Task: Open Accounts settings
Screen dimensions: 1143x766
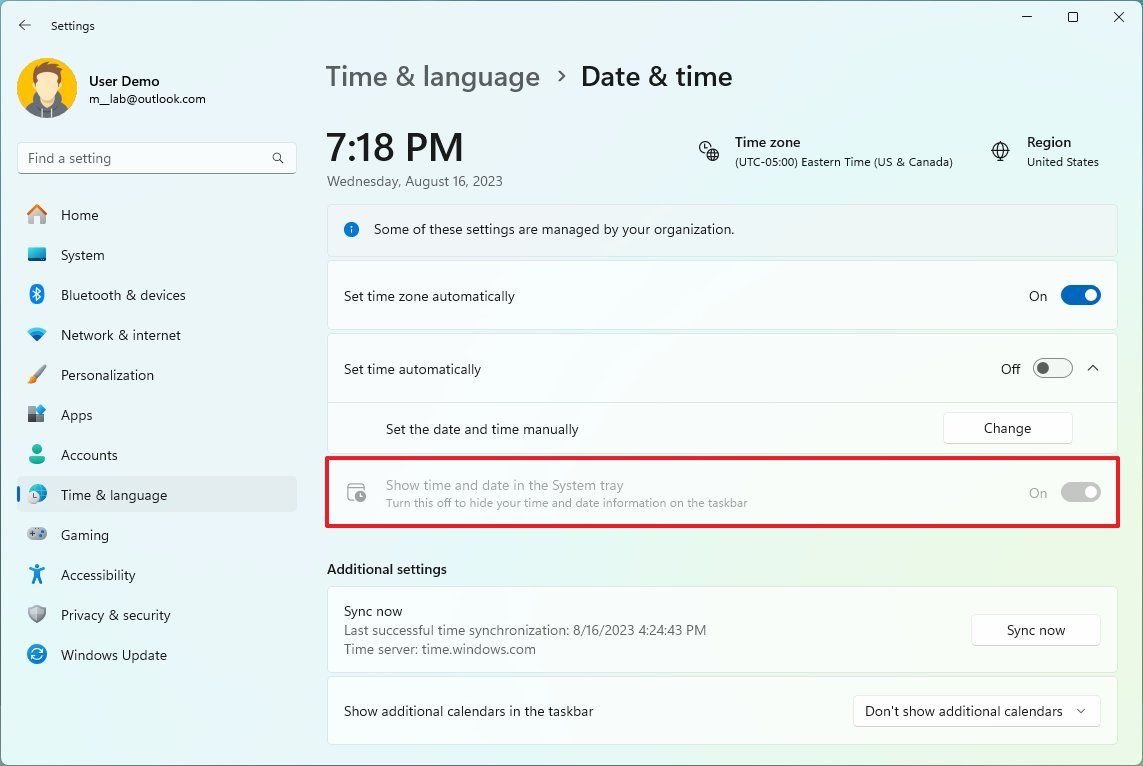Action: 157,455
